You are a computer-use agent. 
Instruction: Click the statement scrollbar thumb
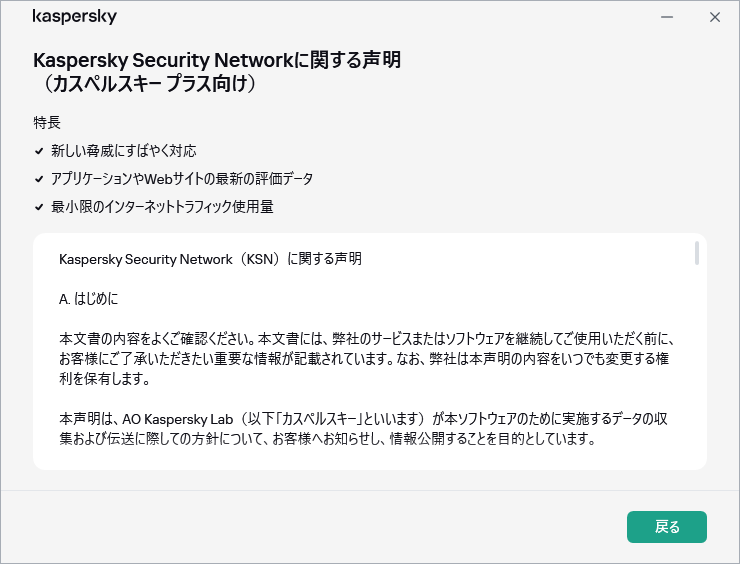[696, 253]
